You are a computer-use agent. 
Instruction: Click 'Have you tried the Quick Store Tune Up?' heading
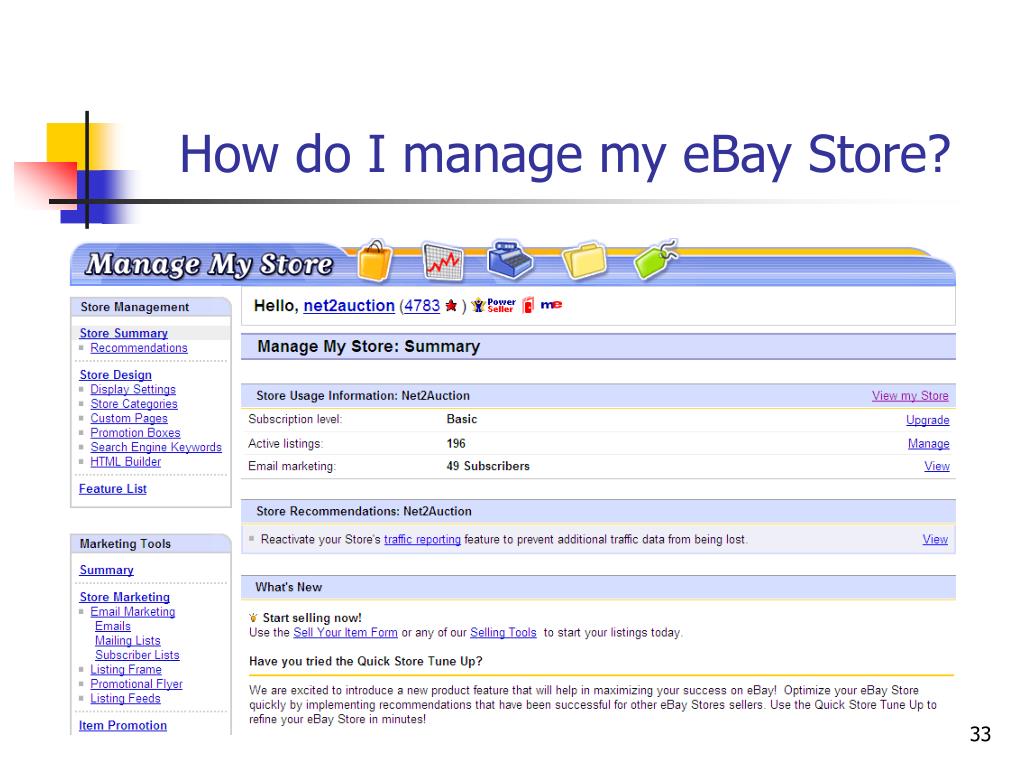[366, 662]
